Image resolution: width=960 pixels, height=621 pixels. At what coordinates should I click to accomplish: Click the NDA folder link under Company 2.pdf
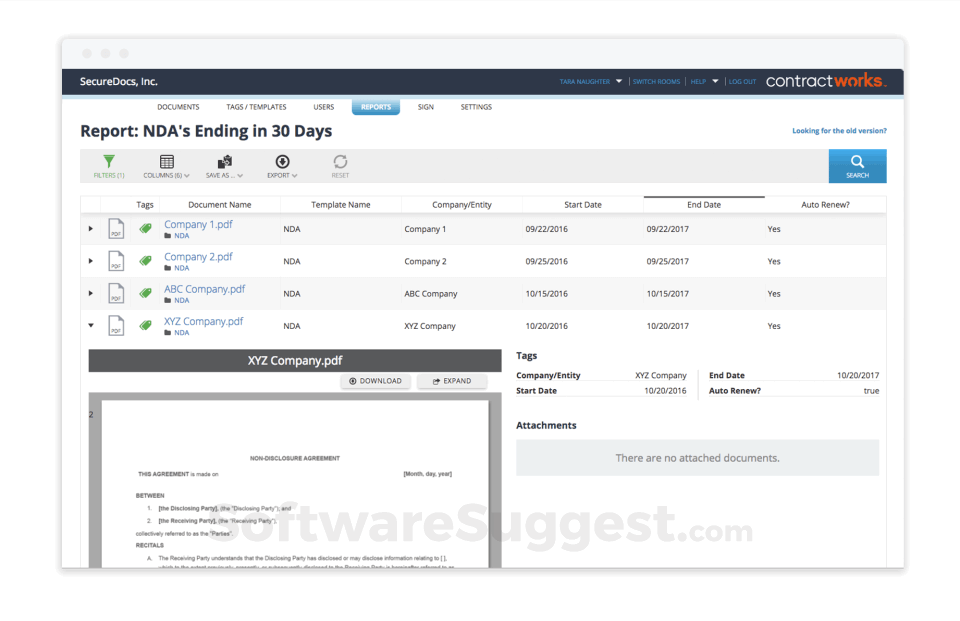point(179,268)
